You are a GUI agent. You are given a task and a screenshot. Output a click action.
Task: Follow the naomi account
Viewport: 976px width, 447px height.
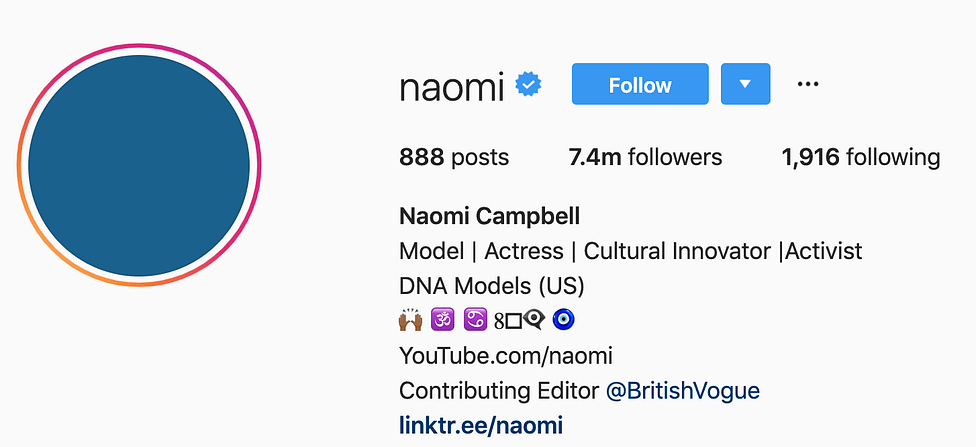[x=640, y=84]
